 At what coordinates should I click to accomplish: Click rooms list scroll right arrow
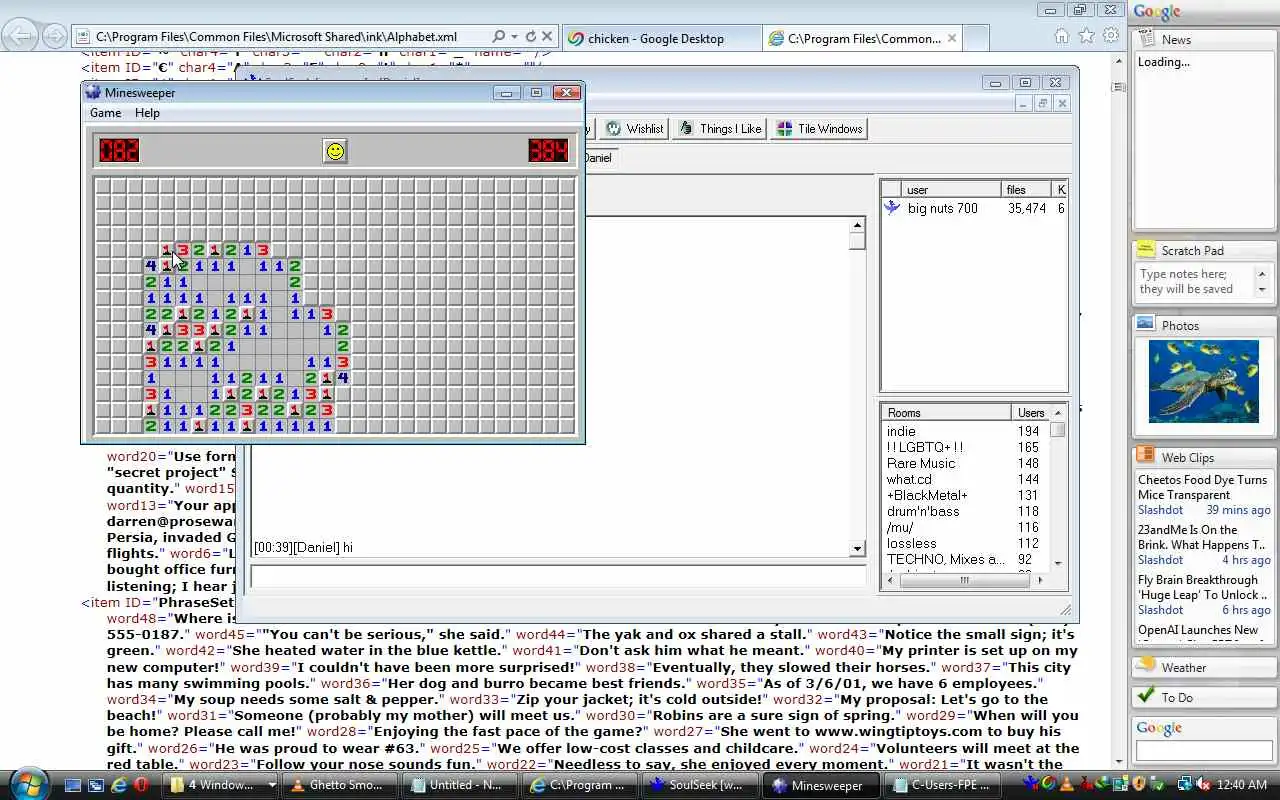1040,580
